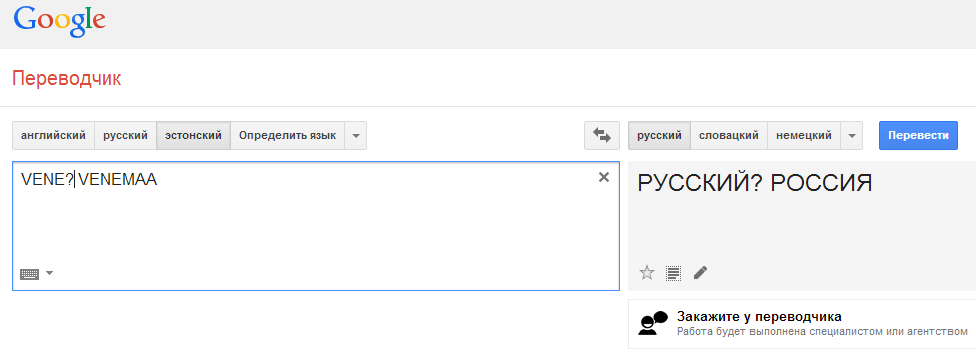The height and width of the screenshot is (363, 976).
Task: Expand the source language dropdown arrow
Action: click(355, 136)
